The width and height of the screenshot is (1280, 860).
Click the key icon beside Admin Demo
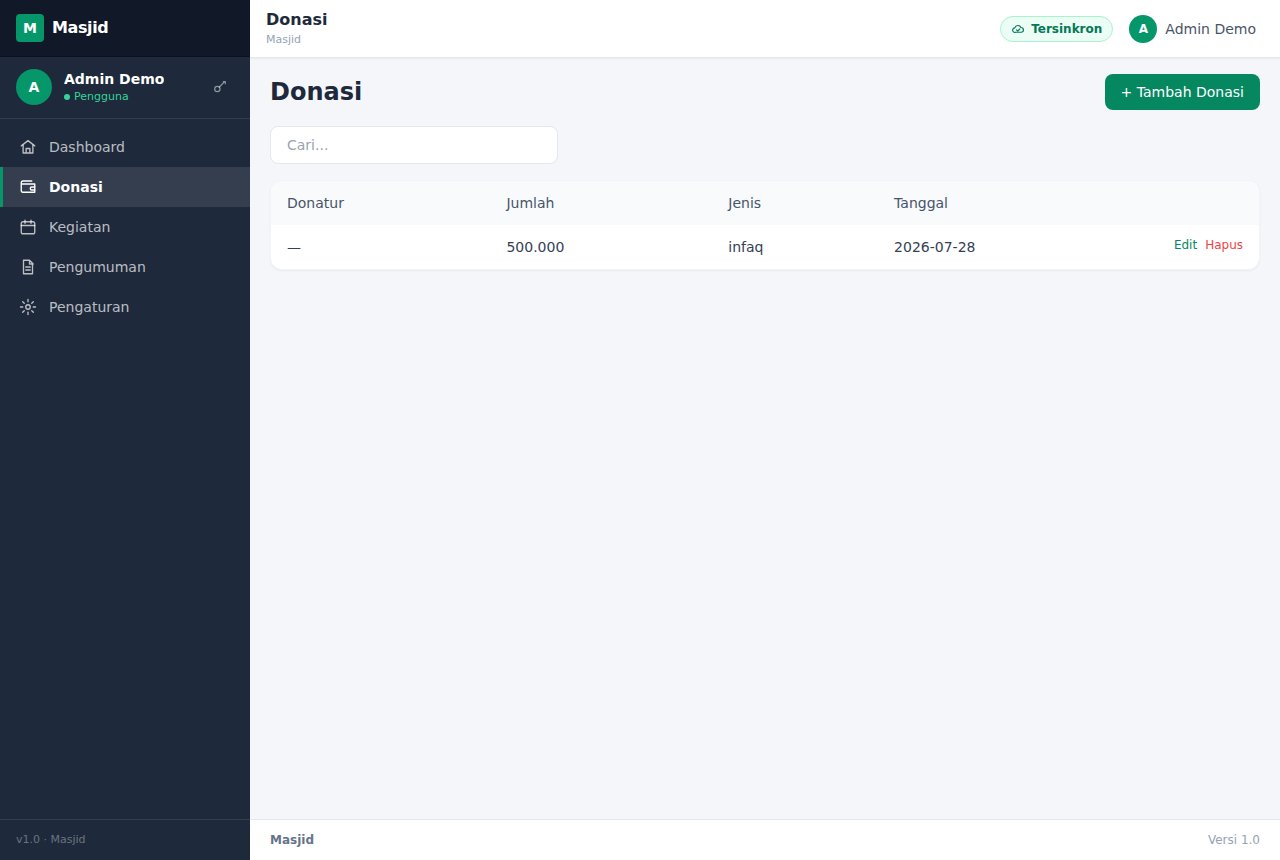(x=220, y=87)
